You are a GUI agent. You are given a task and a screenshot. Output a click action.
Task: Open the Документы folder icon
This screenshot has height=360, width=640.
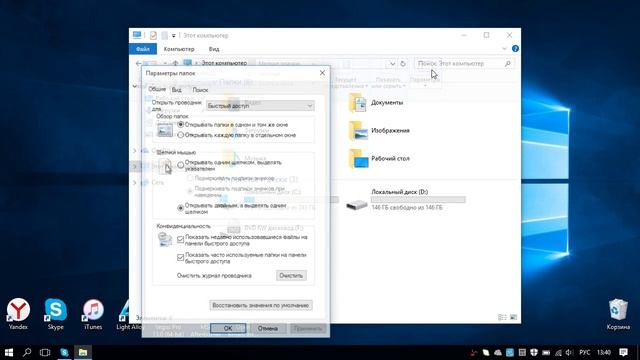tap(358, 102)
